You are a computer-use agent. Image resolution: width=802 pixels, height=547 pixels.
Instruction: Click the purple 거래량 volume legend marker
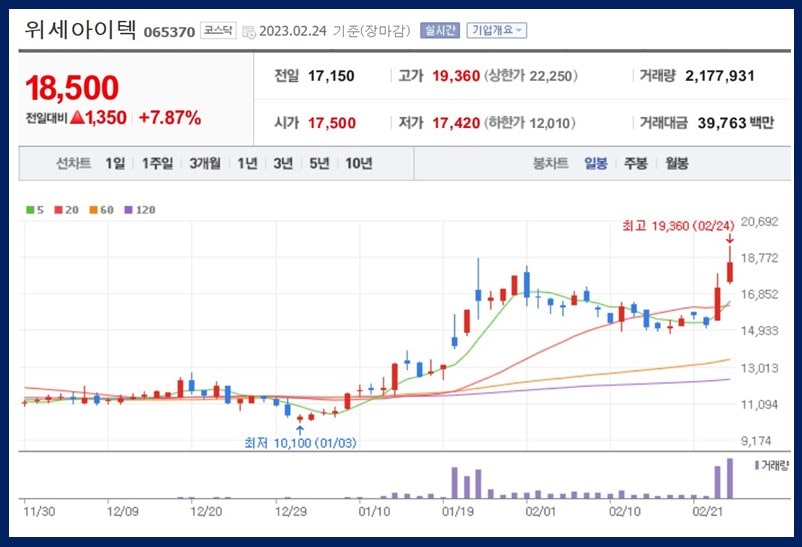click(x=757, y=465)
